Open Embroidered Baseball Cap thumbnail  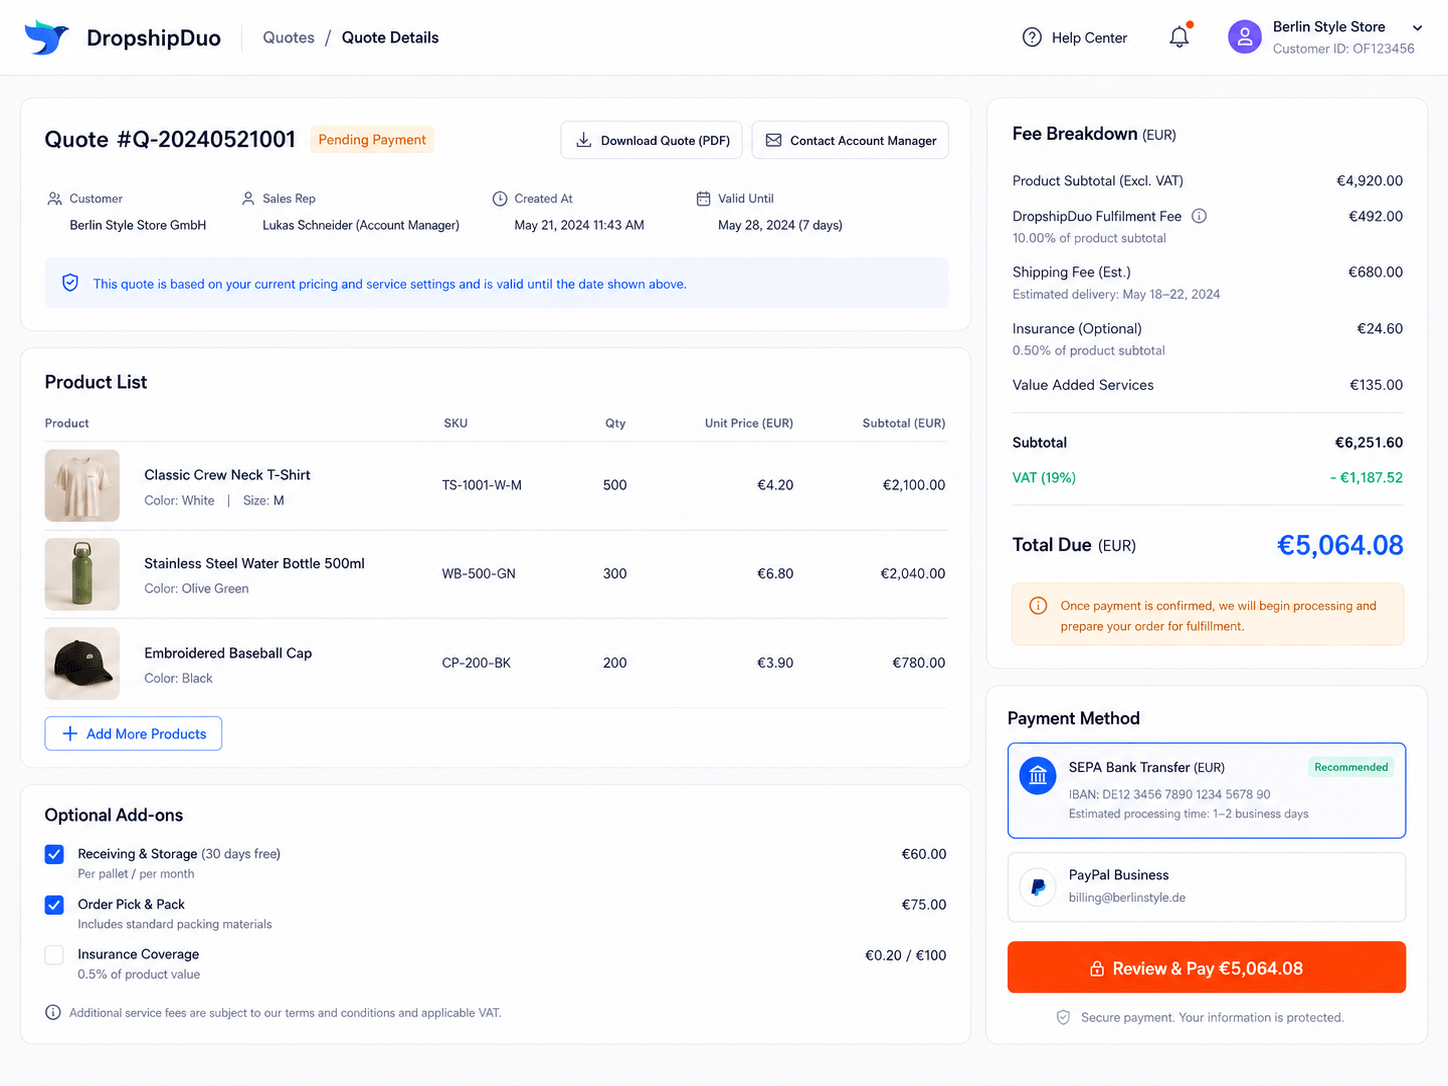pyautogui.click(x=82, y=663)
